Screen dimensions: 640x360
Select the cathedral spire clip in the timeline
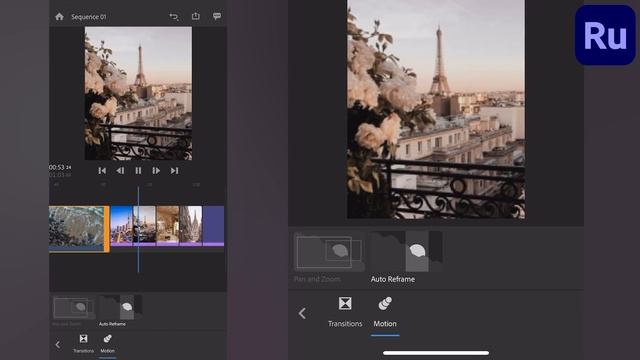coord(191,226)
